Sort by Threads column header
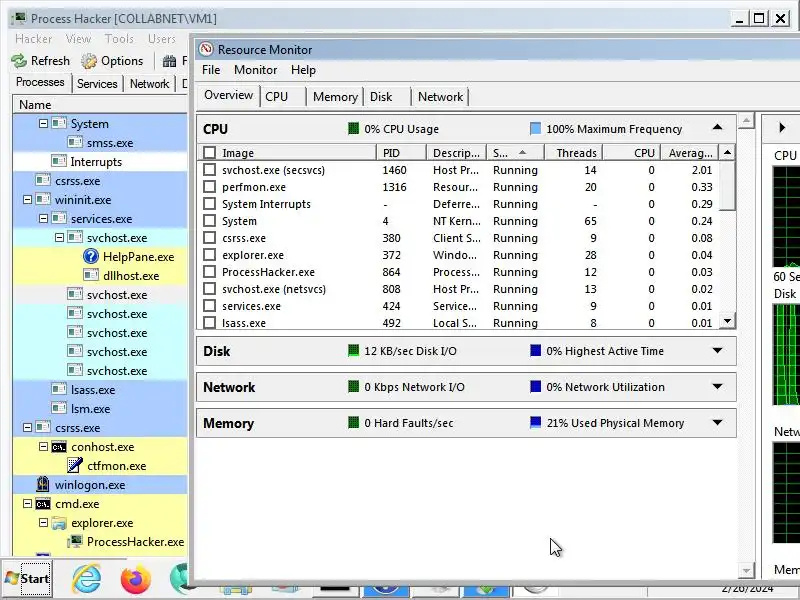The width and height of the screenshot is (800, 600). click(x=574, y=153)
